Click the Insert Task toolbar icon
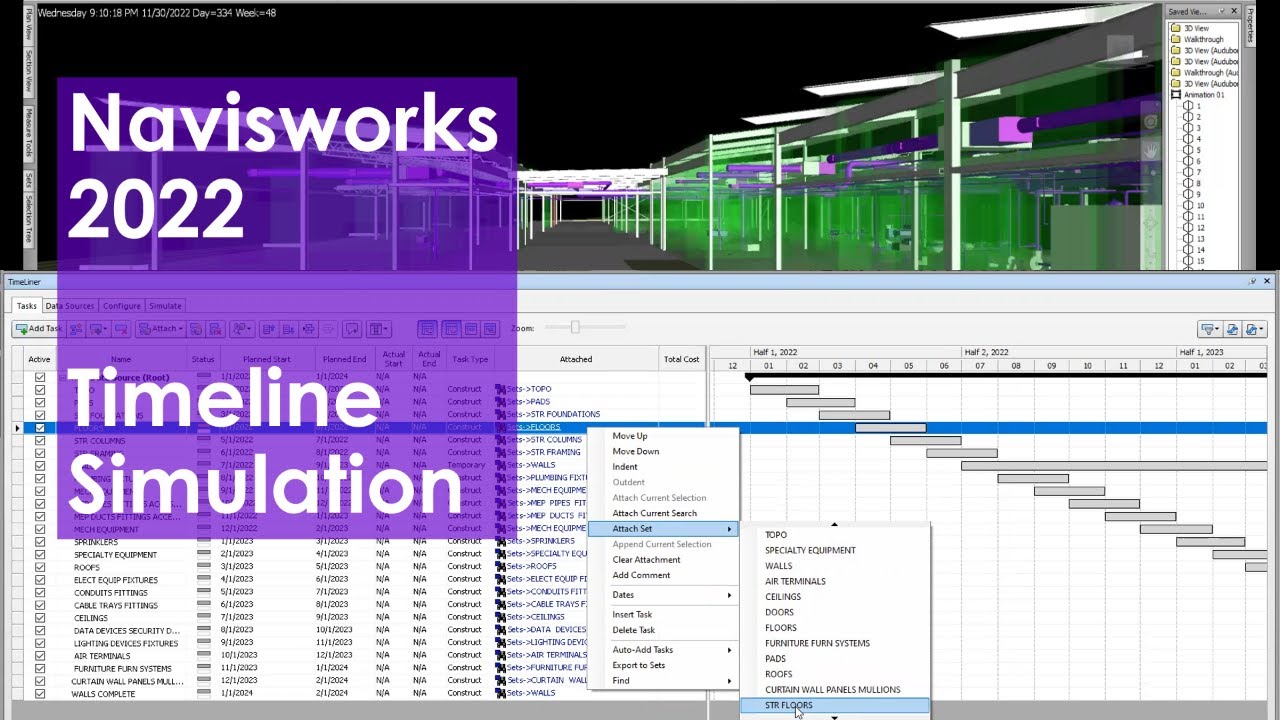 (76, 329)
